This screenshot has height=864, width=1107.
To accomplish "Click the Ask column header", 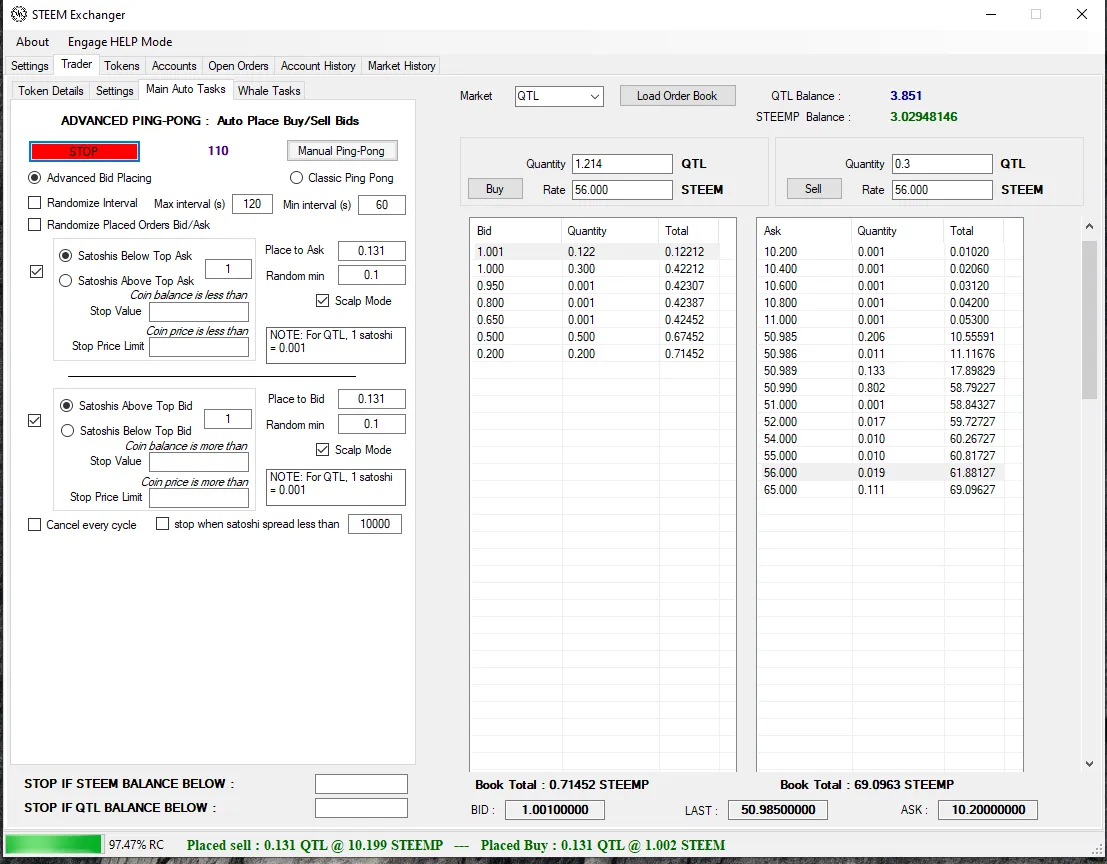I will coord(804,231).
